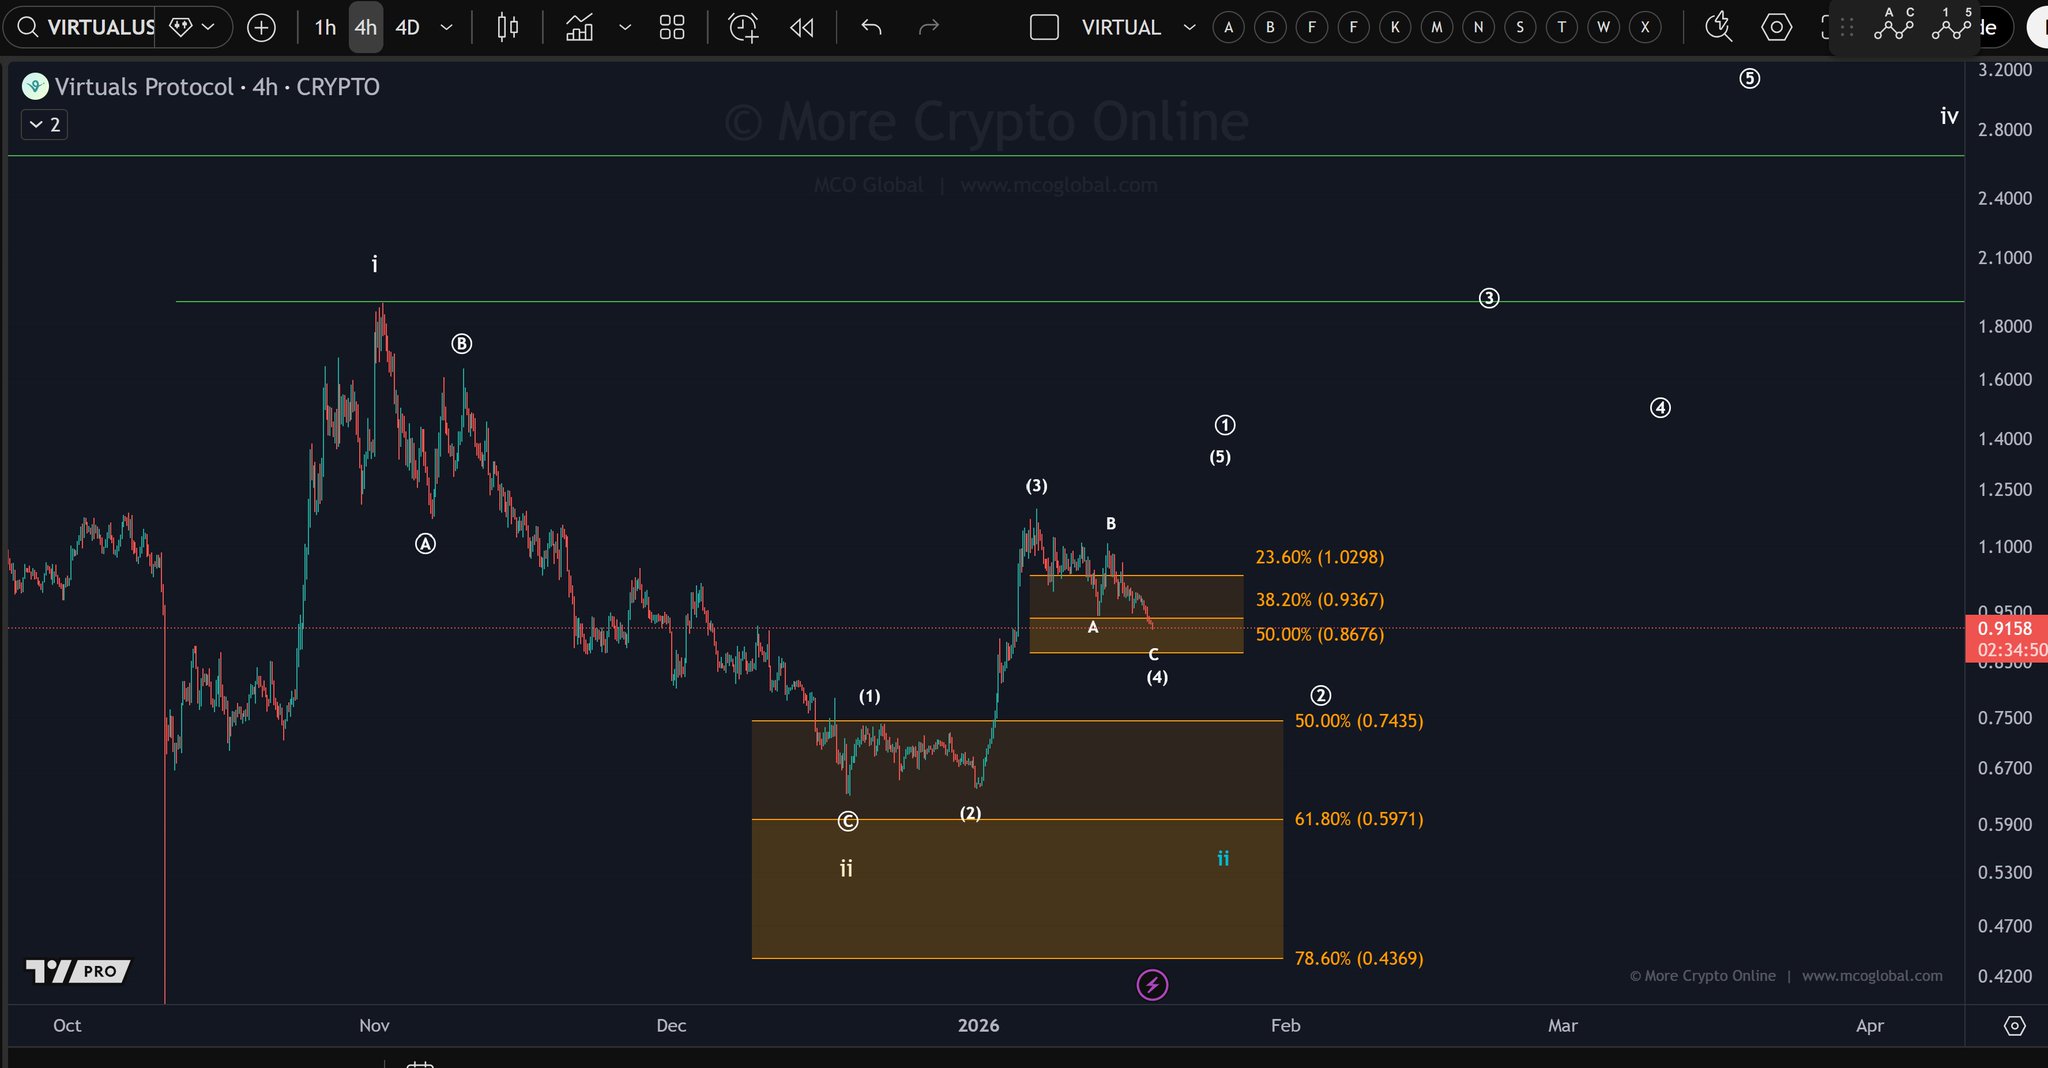
Task: Click the circled M button
Action: tap(1437, 27)
